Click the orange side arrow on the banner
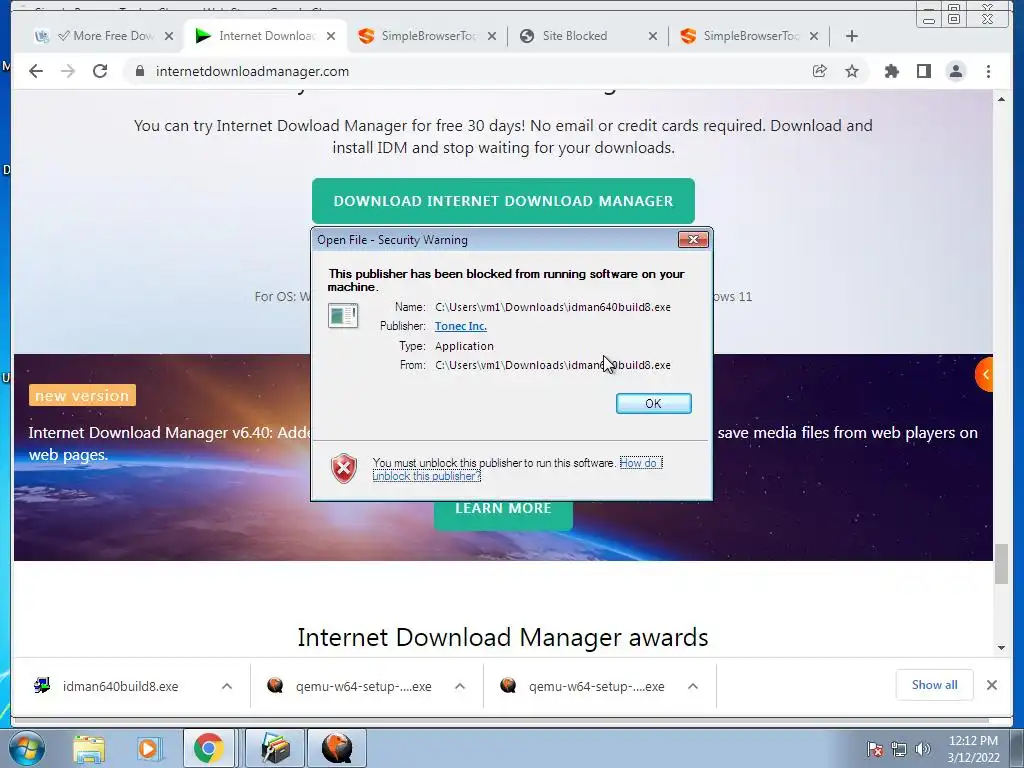Image resolution: width=1024 pixels, height=768 pixels. [x=985, y=375]
